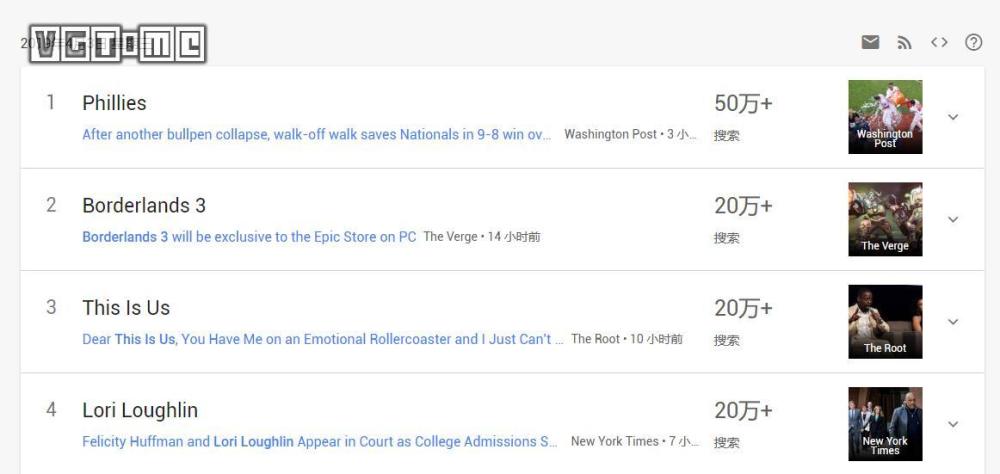Image resolution: width=1000 pixels, height=474 pixels.
Task: Click the New York Times thumbnail
Action: point(885,424)
